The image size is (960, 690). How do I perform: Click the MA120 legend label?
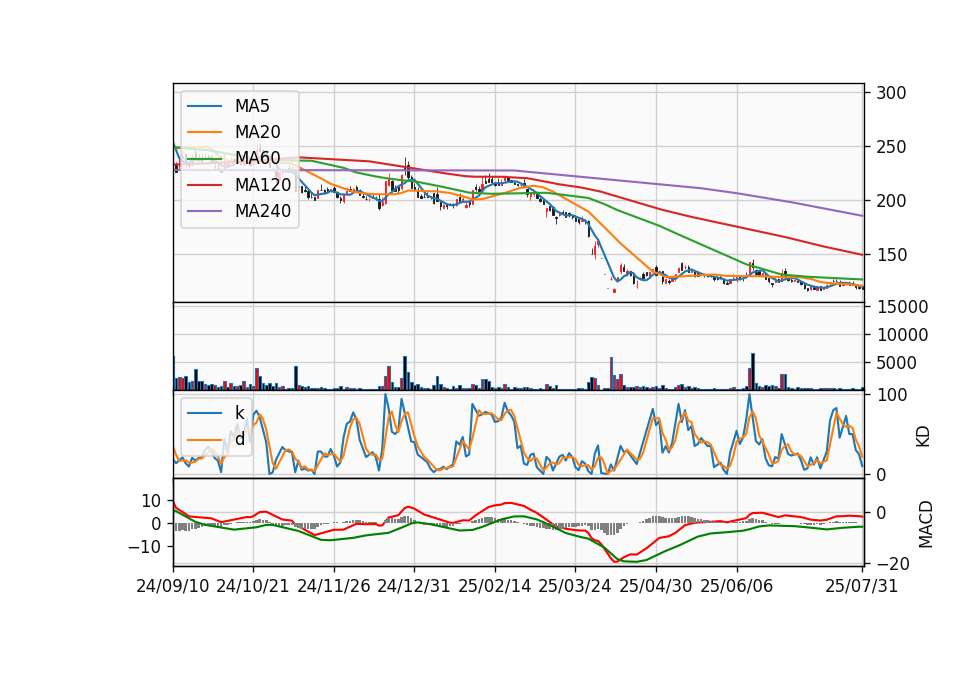pyautogui.click(x=263, y=184)
